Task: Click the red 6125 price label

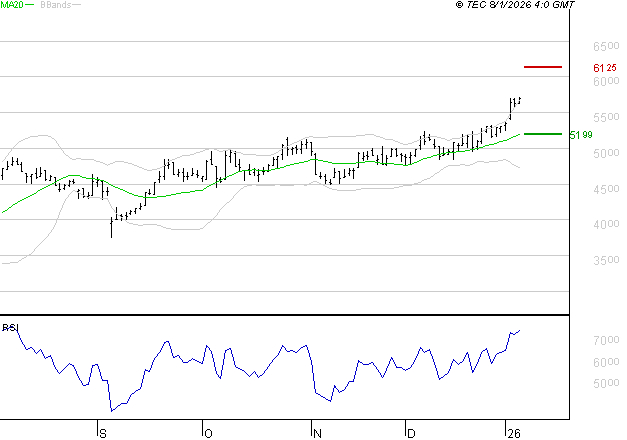Action: pyautogui.click(x=605, y=68)
